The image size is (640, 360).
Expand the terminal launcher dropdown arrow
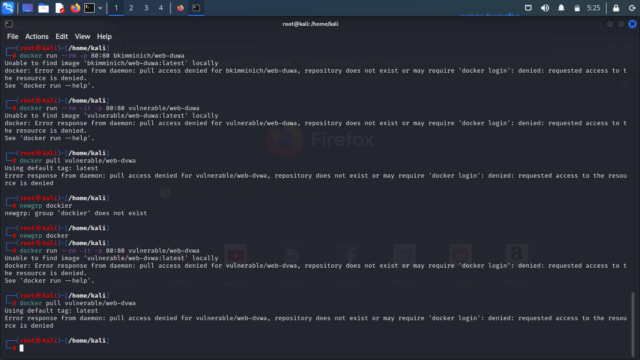[100, 8]
